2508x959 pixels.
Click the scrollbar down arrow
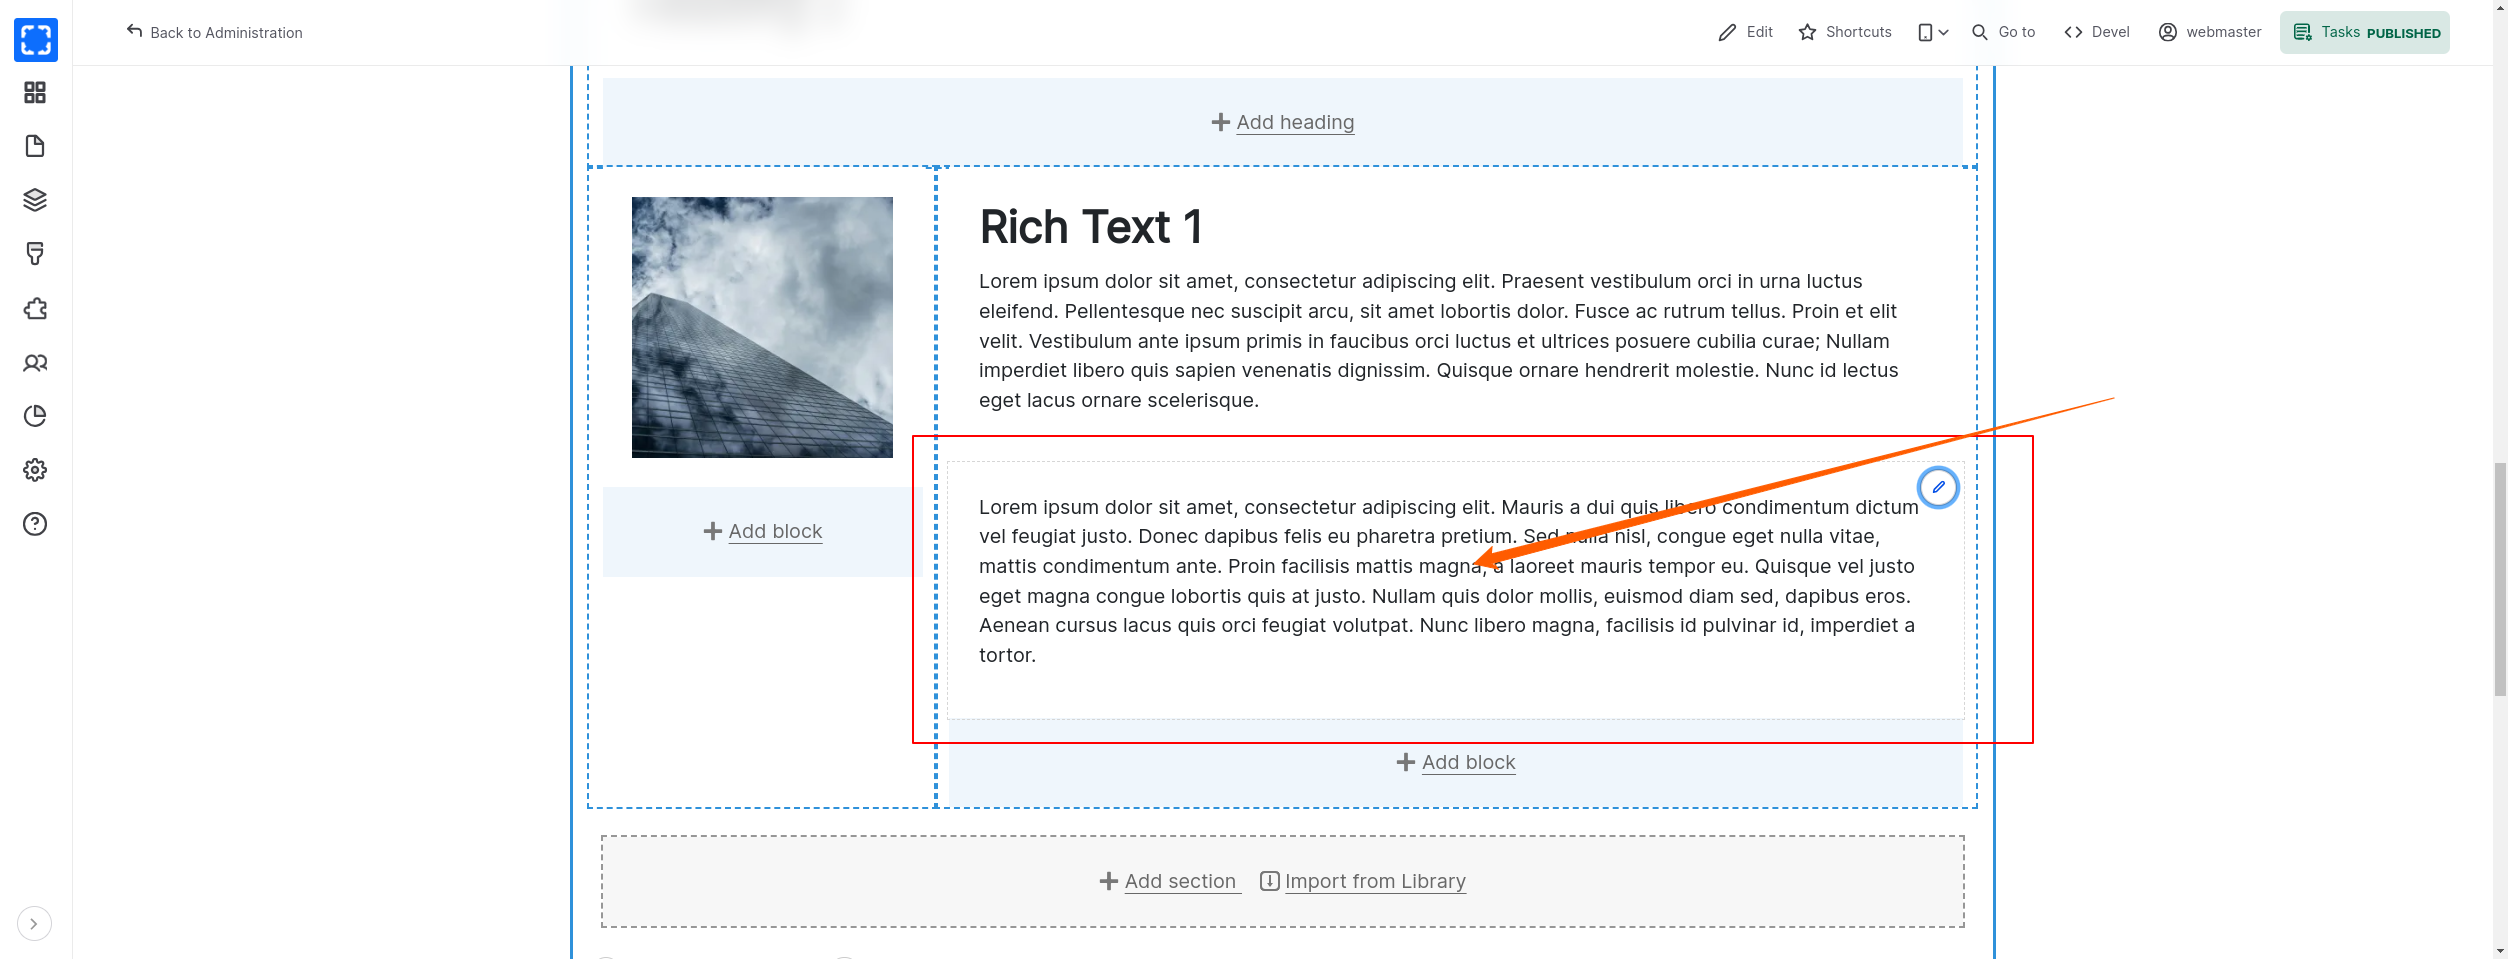(2500, 951)
